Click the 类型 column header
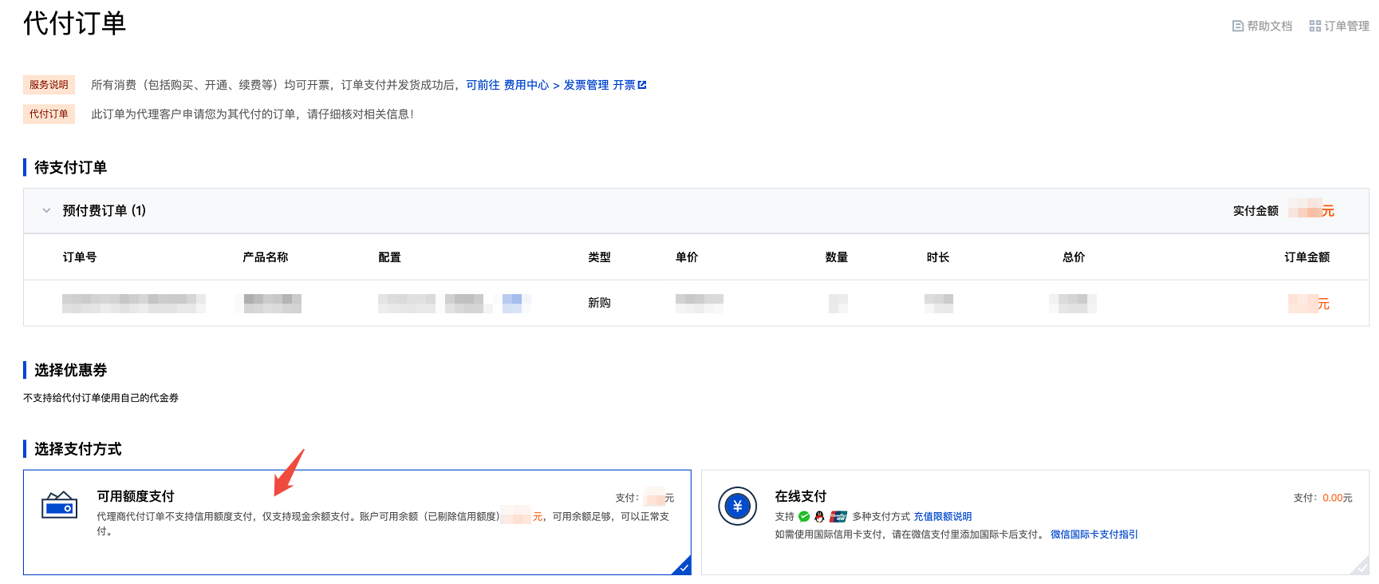This screenshot has width=1379, height=584. point(599,257)
